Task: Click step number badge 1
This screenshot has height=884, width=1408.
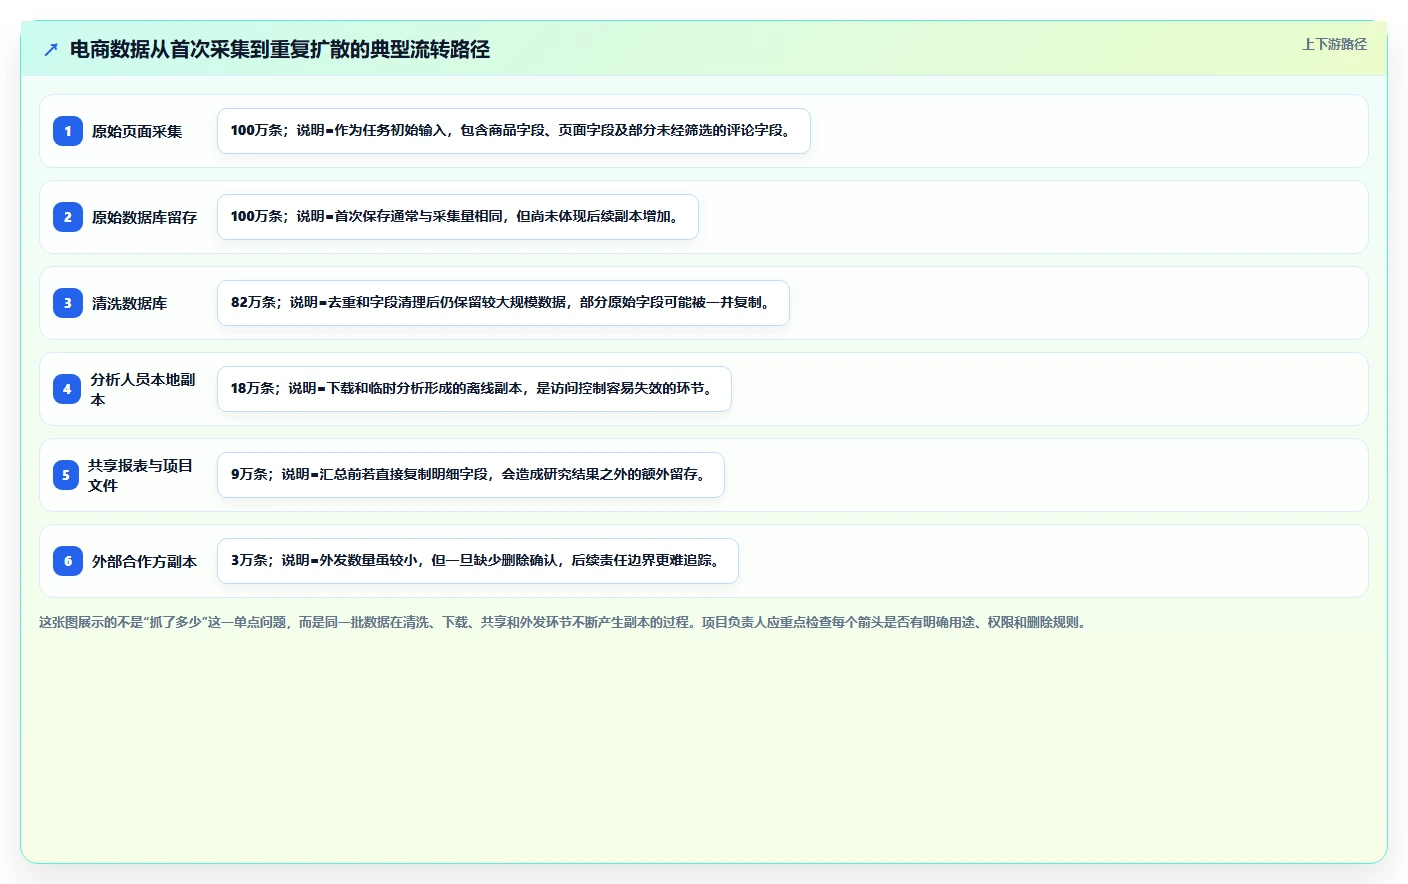Action: point(68,131)
